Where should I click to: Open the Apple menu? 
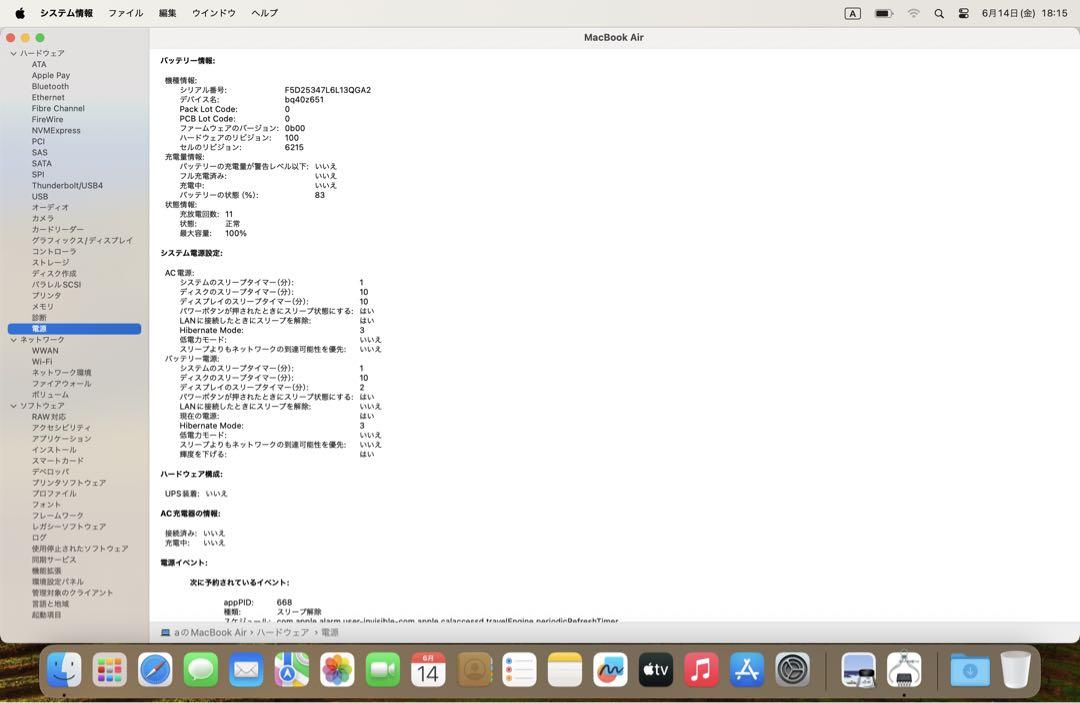(20, 13)
